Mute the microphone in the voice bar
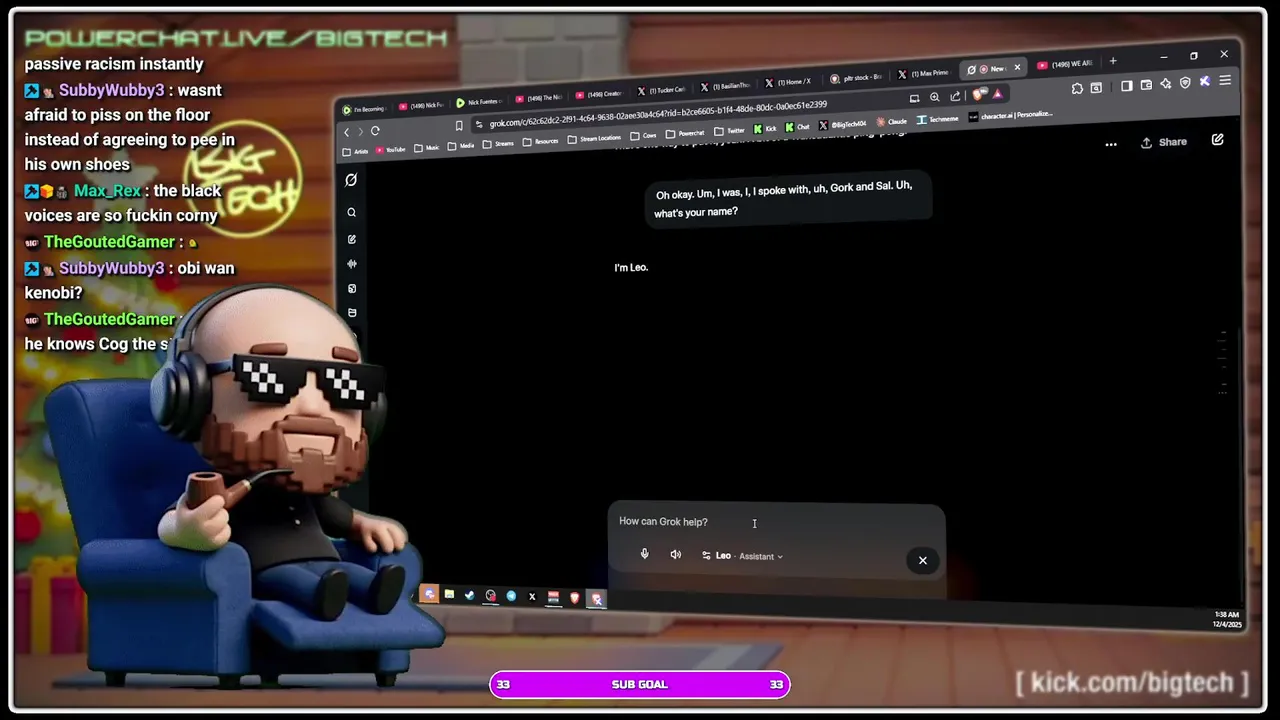 [x=644, y=554]
